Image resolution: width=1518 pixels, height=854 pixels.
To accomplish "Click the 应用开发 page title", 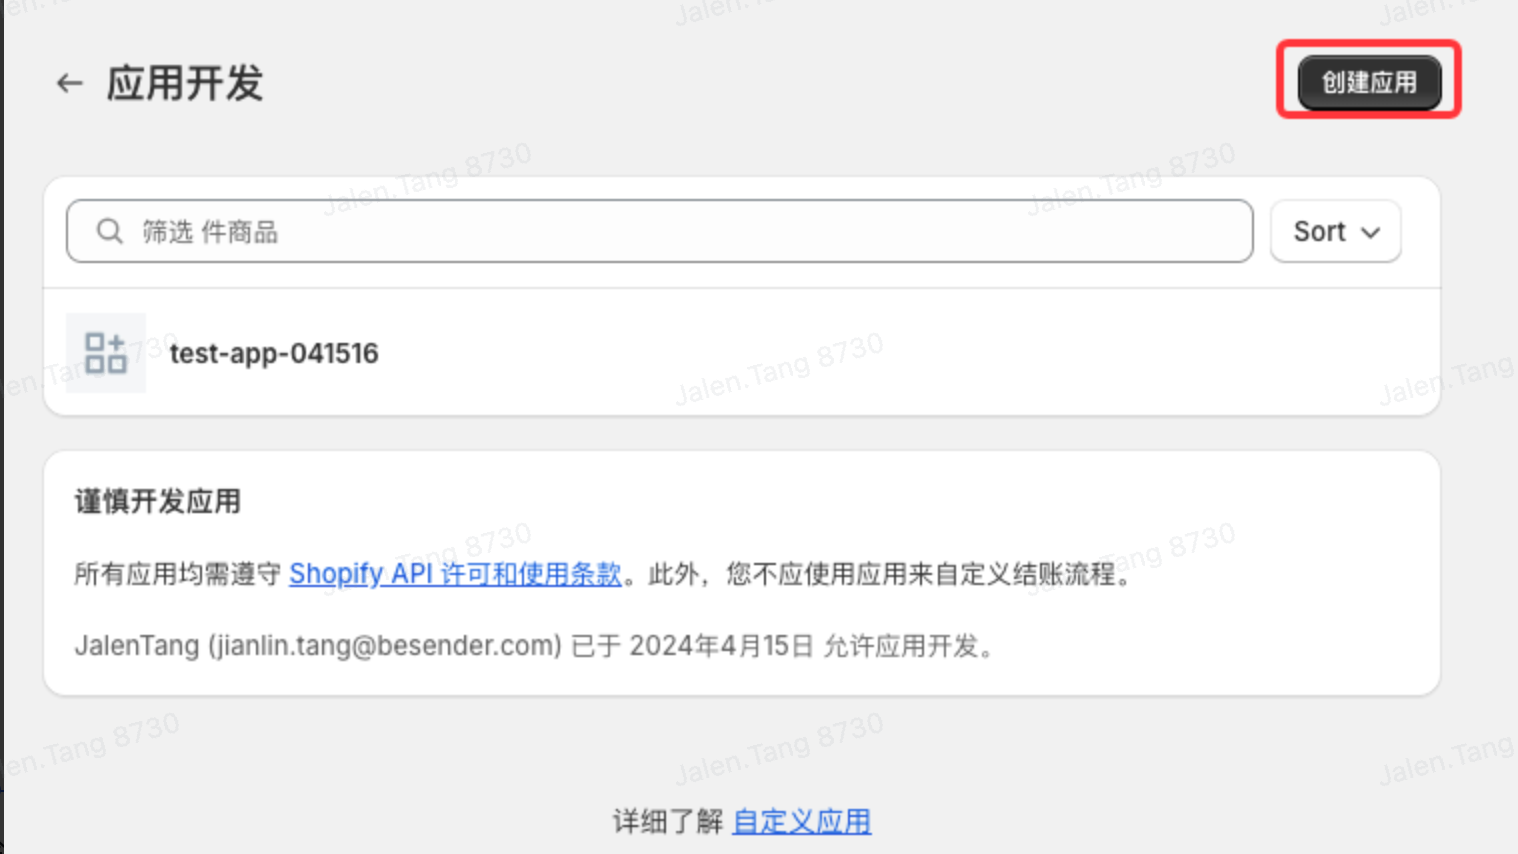I will coord(185,83).
